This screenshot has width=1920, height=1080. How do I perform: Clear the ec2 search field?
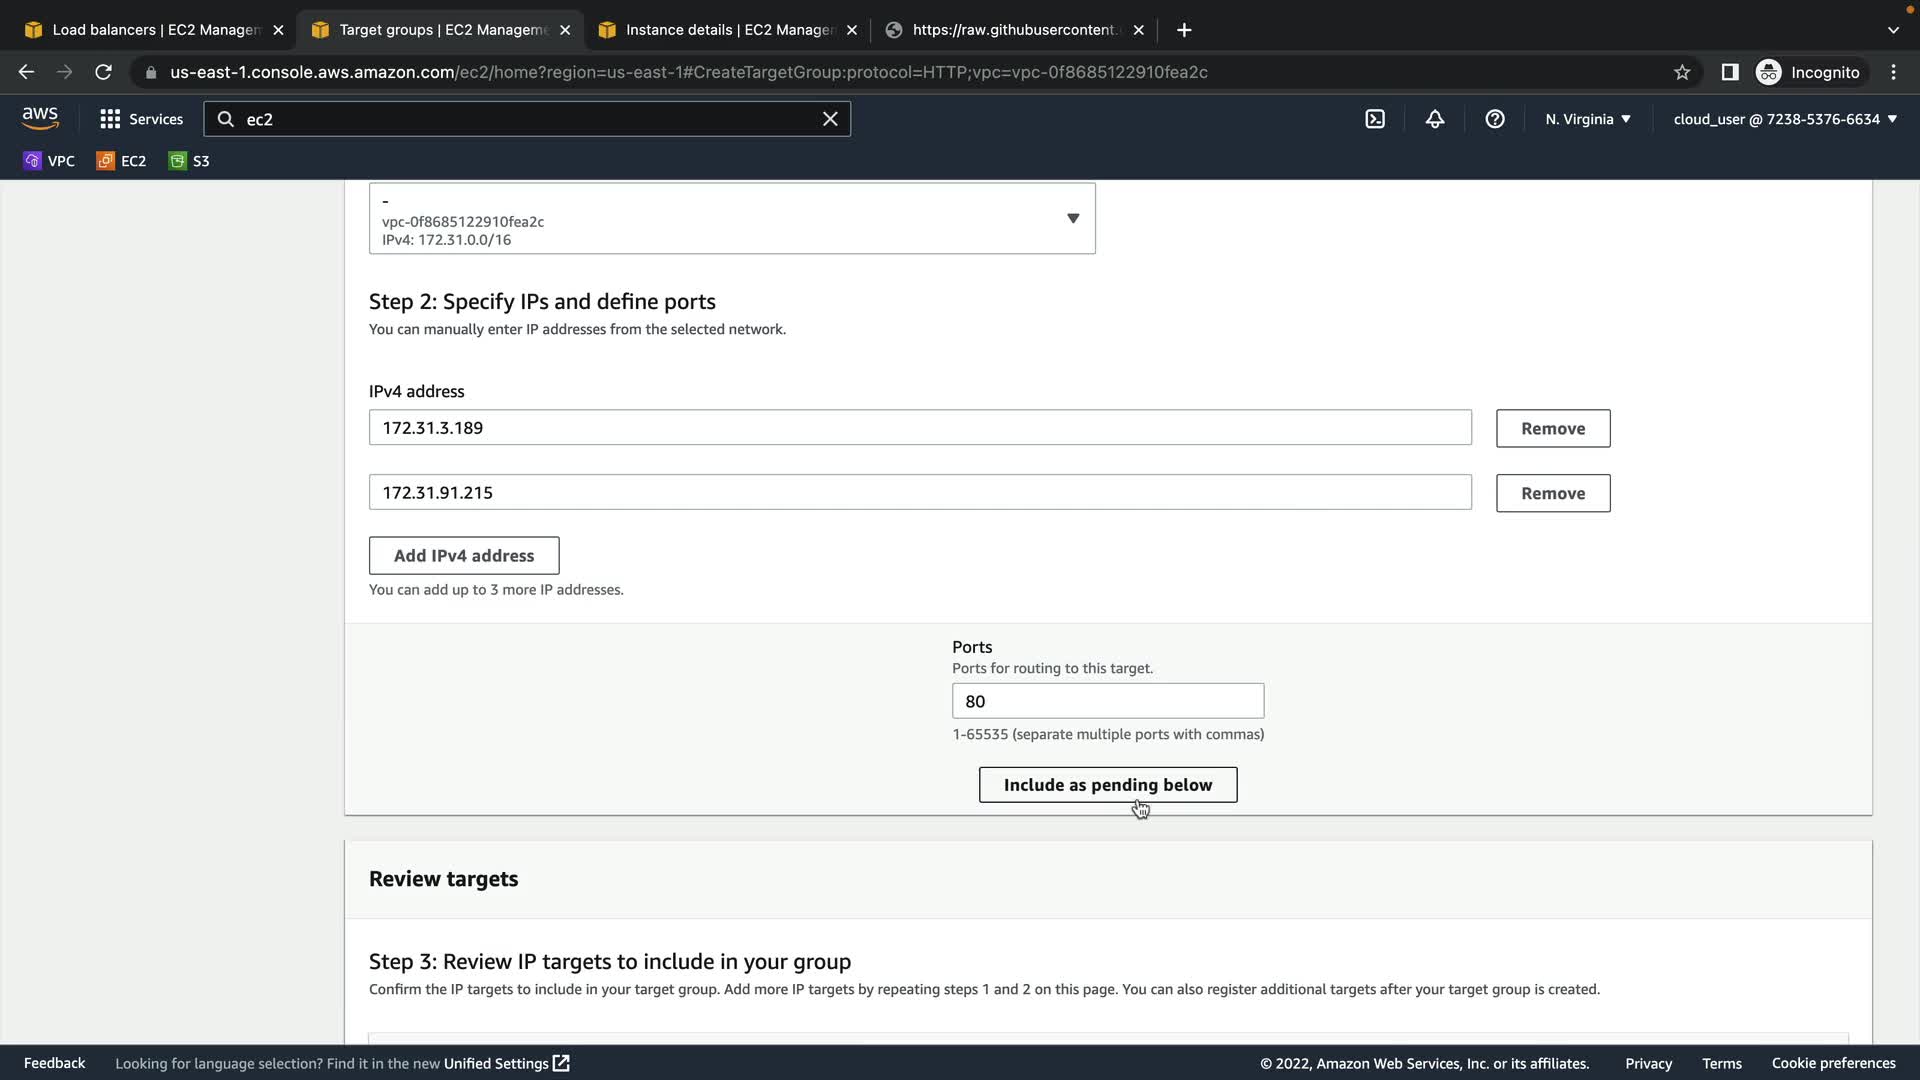[830, 119]
